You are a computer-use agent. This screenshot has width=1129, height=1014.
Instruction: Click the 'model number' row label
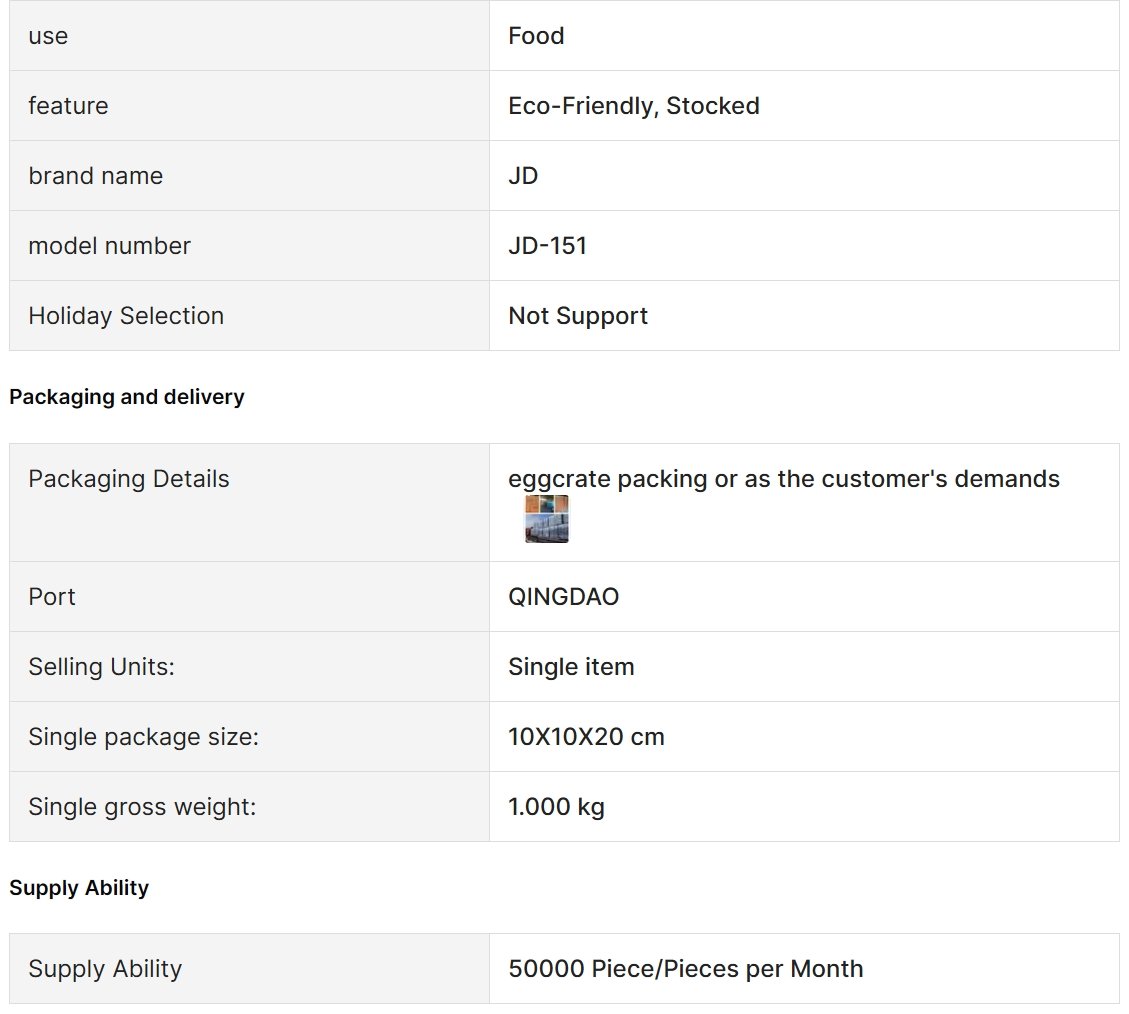(109, 246)
